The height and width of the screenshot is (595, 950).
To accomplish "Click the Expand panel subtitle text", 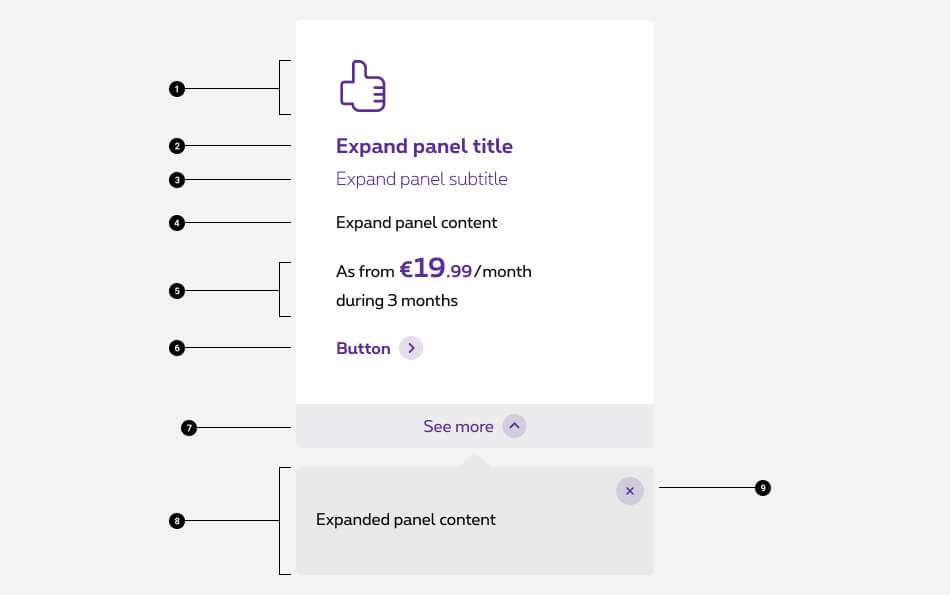I will pyautogui.click(x=422, y=179).
